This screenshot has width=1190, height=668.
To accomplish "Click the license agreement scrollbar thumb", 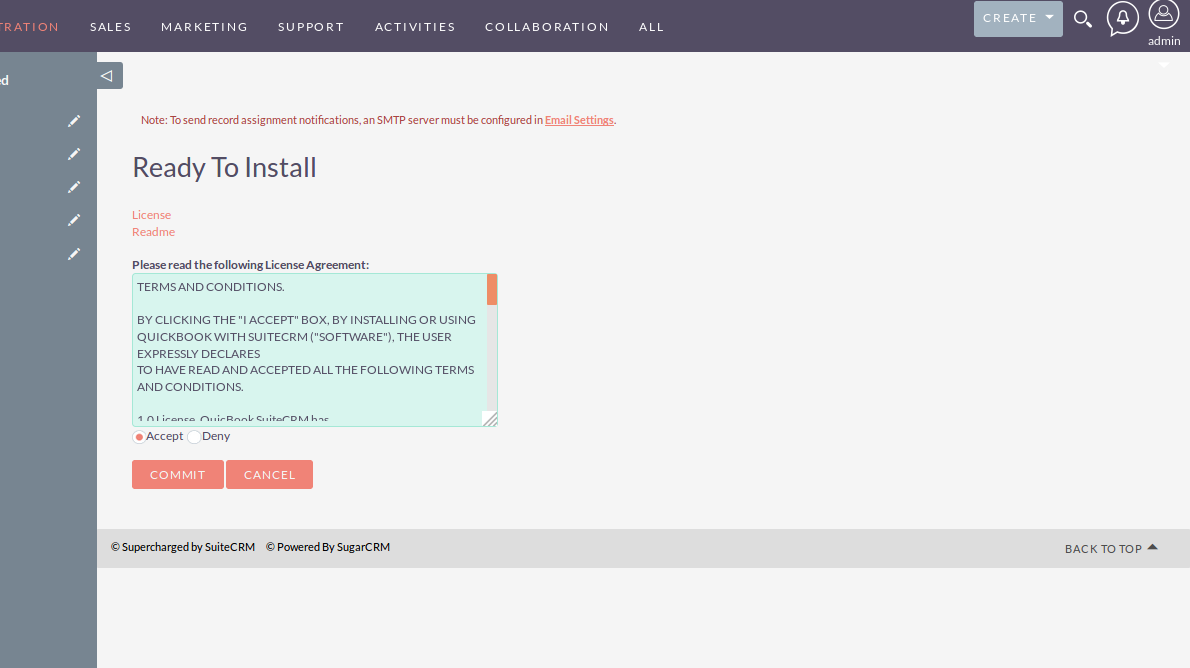I will 492,290.
